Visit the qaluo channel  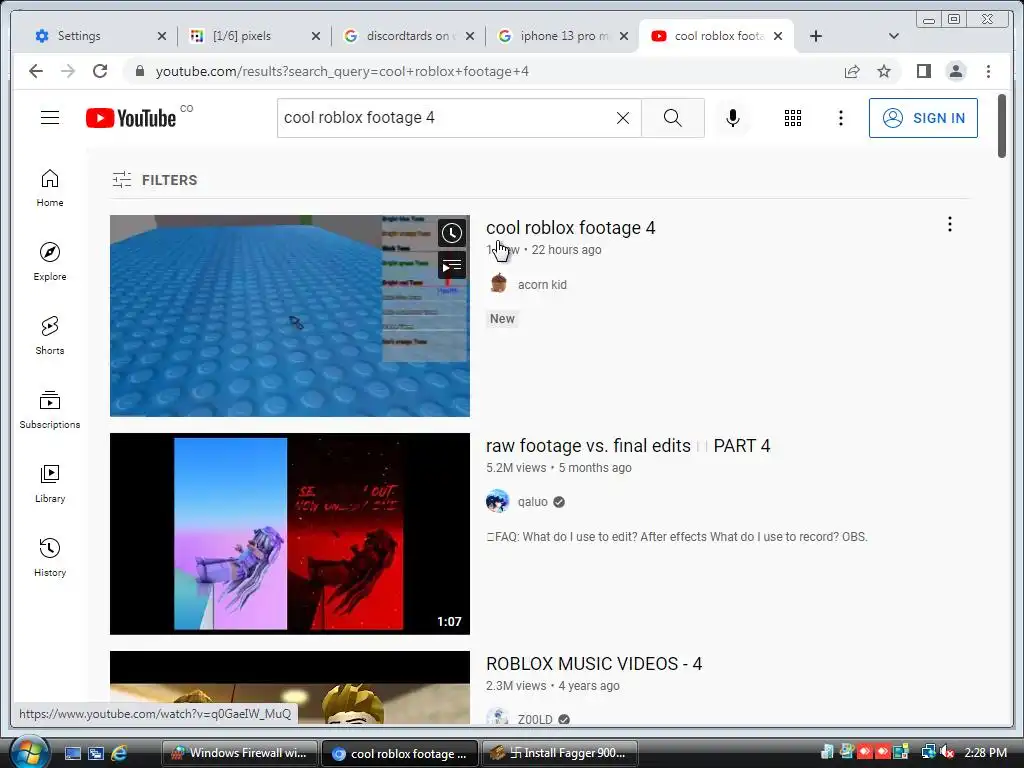(x=533, y=502)
